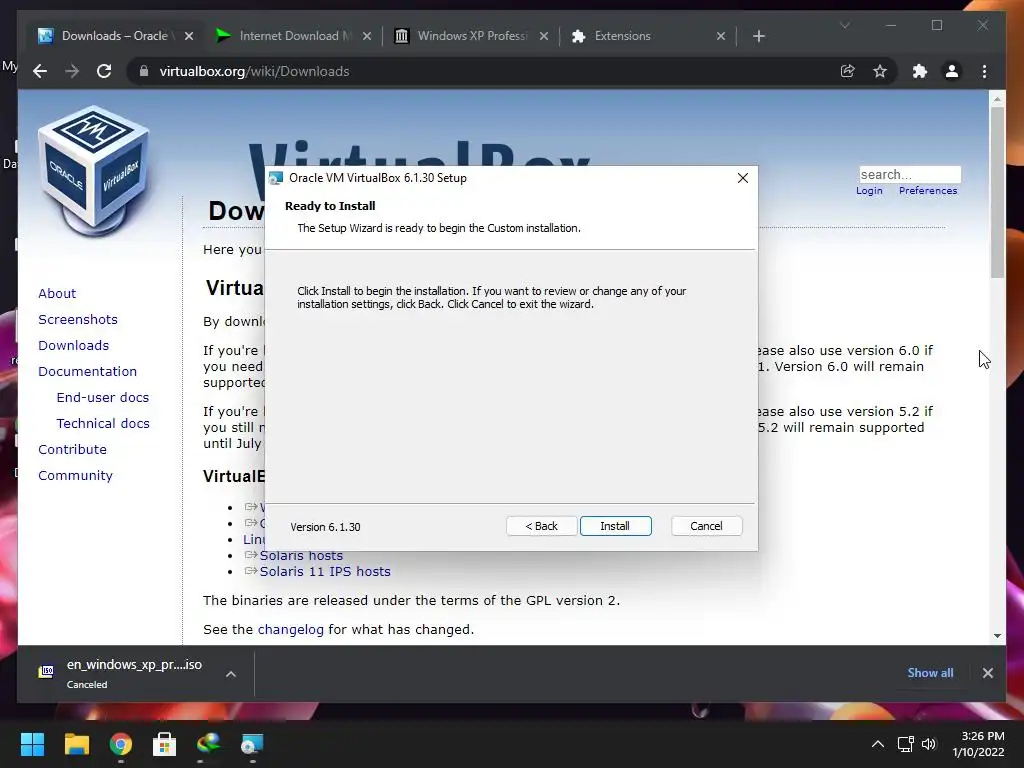
Task: Close the Windows XP Professional tab
Action: pyautogui.click(x=543, y=36)
